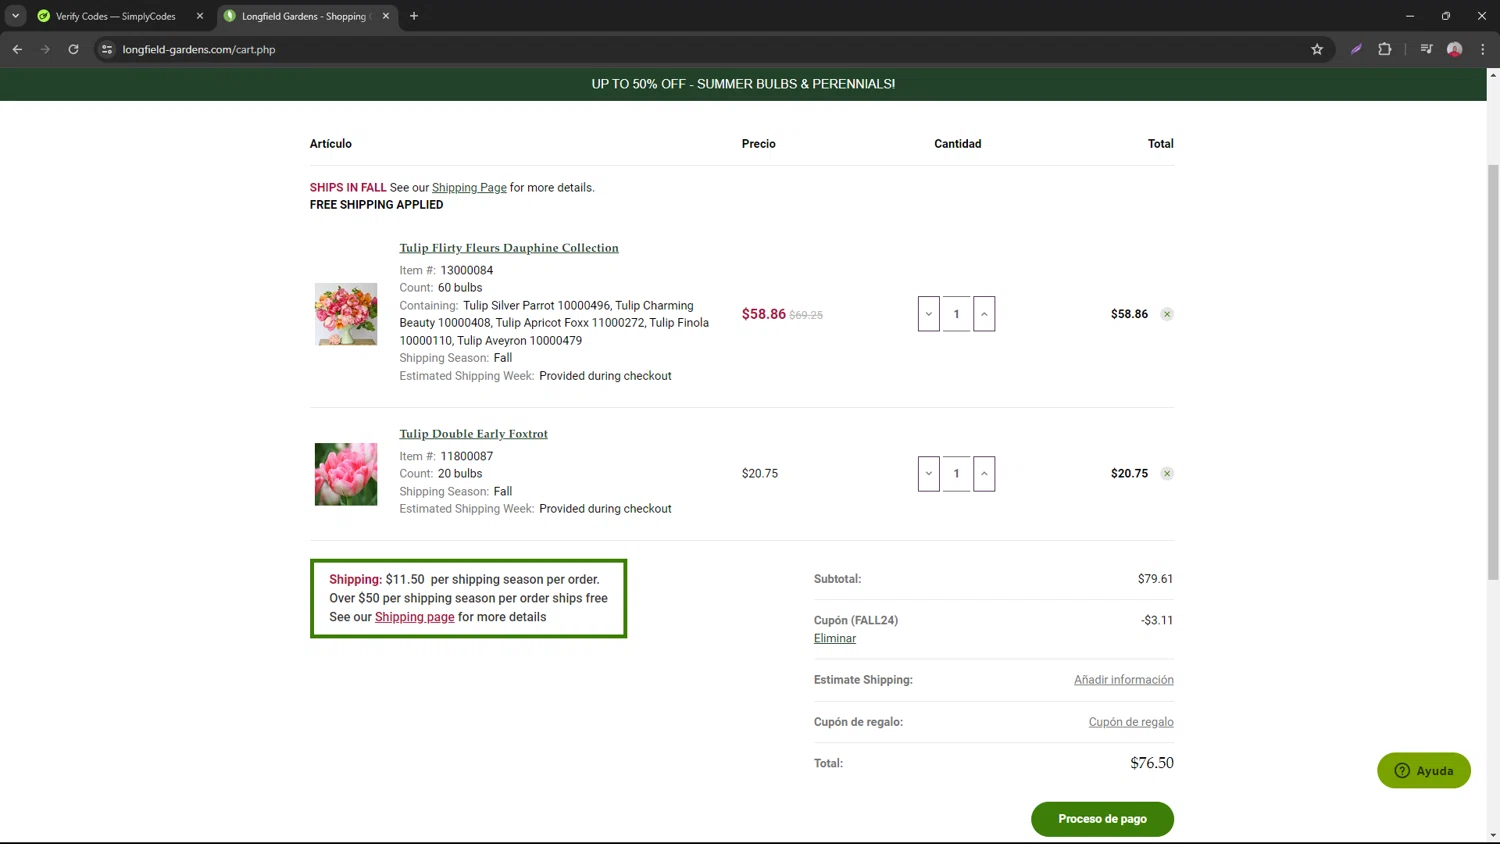
Task: Close the Verify Codes SimplyCodes tab
Action: (x=200, y=16)
